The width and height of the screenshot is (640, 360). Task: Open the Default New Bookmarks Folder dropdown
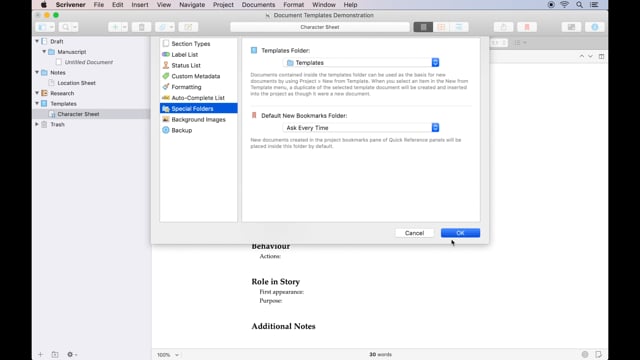pyautogui.click(x=361, y=128)
